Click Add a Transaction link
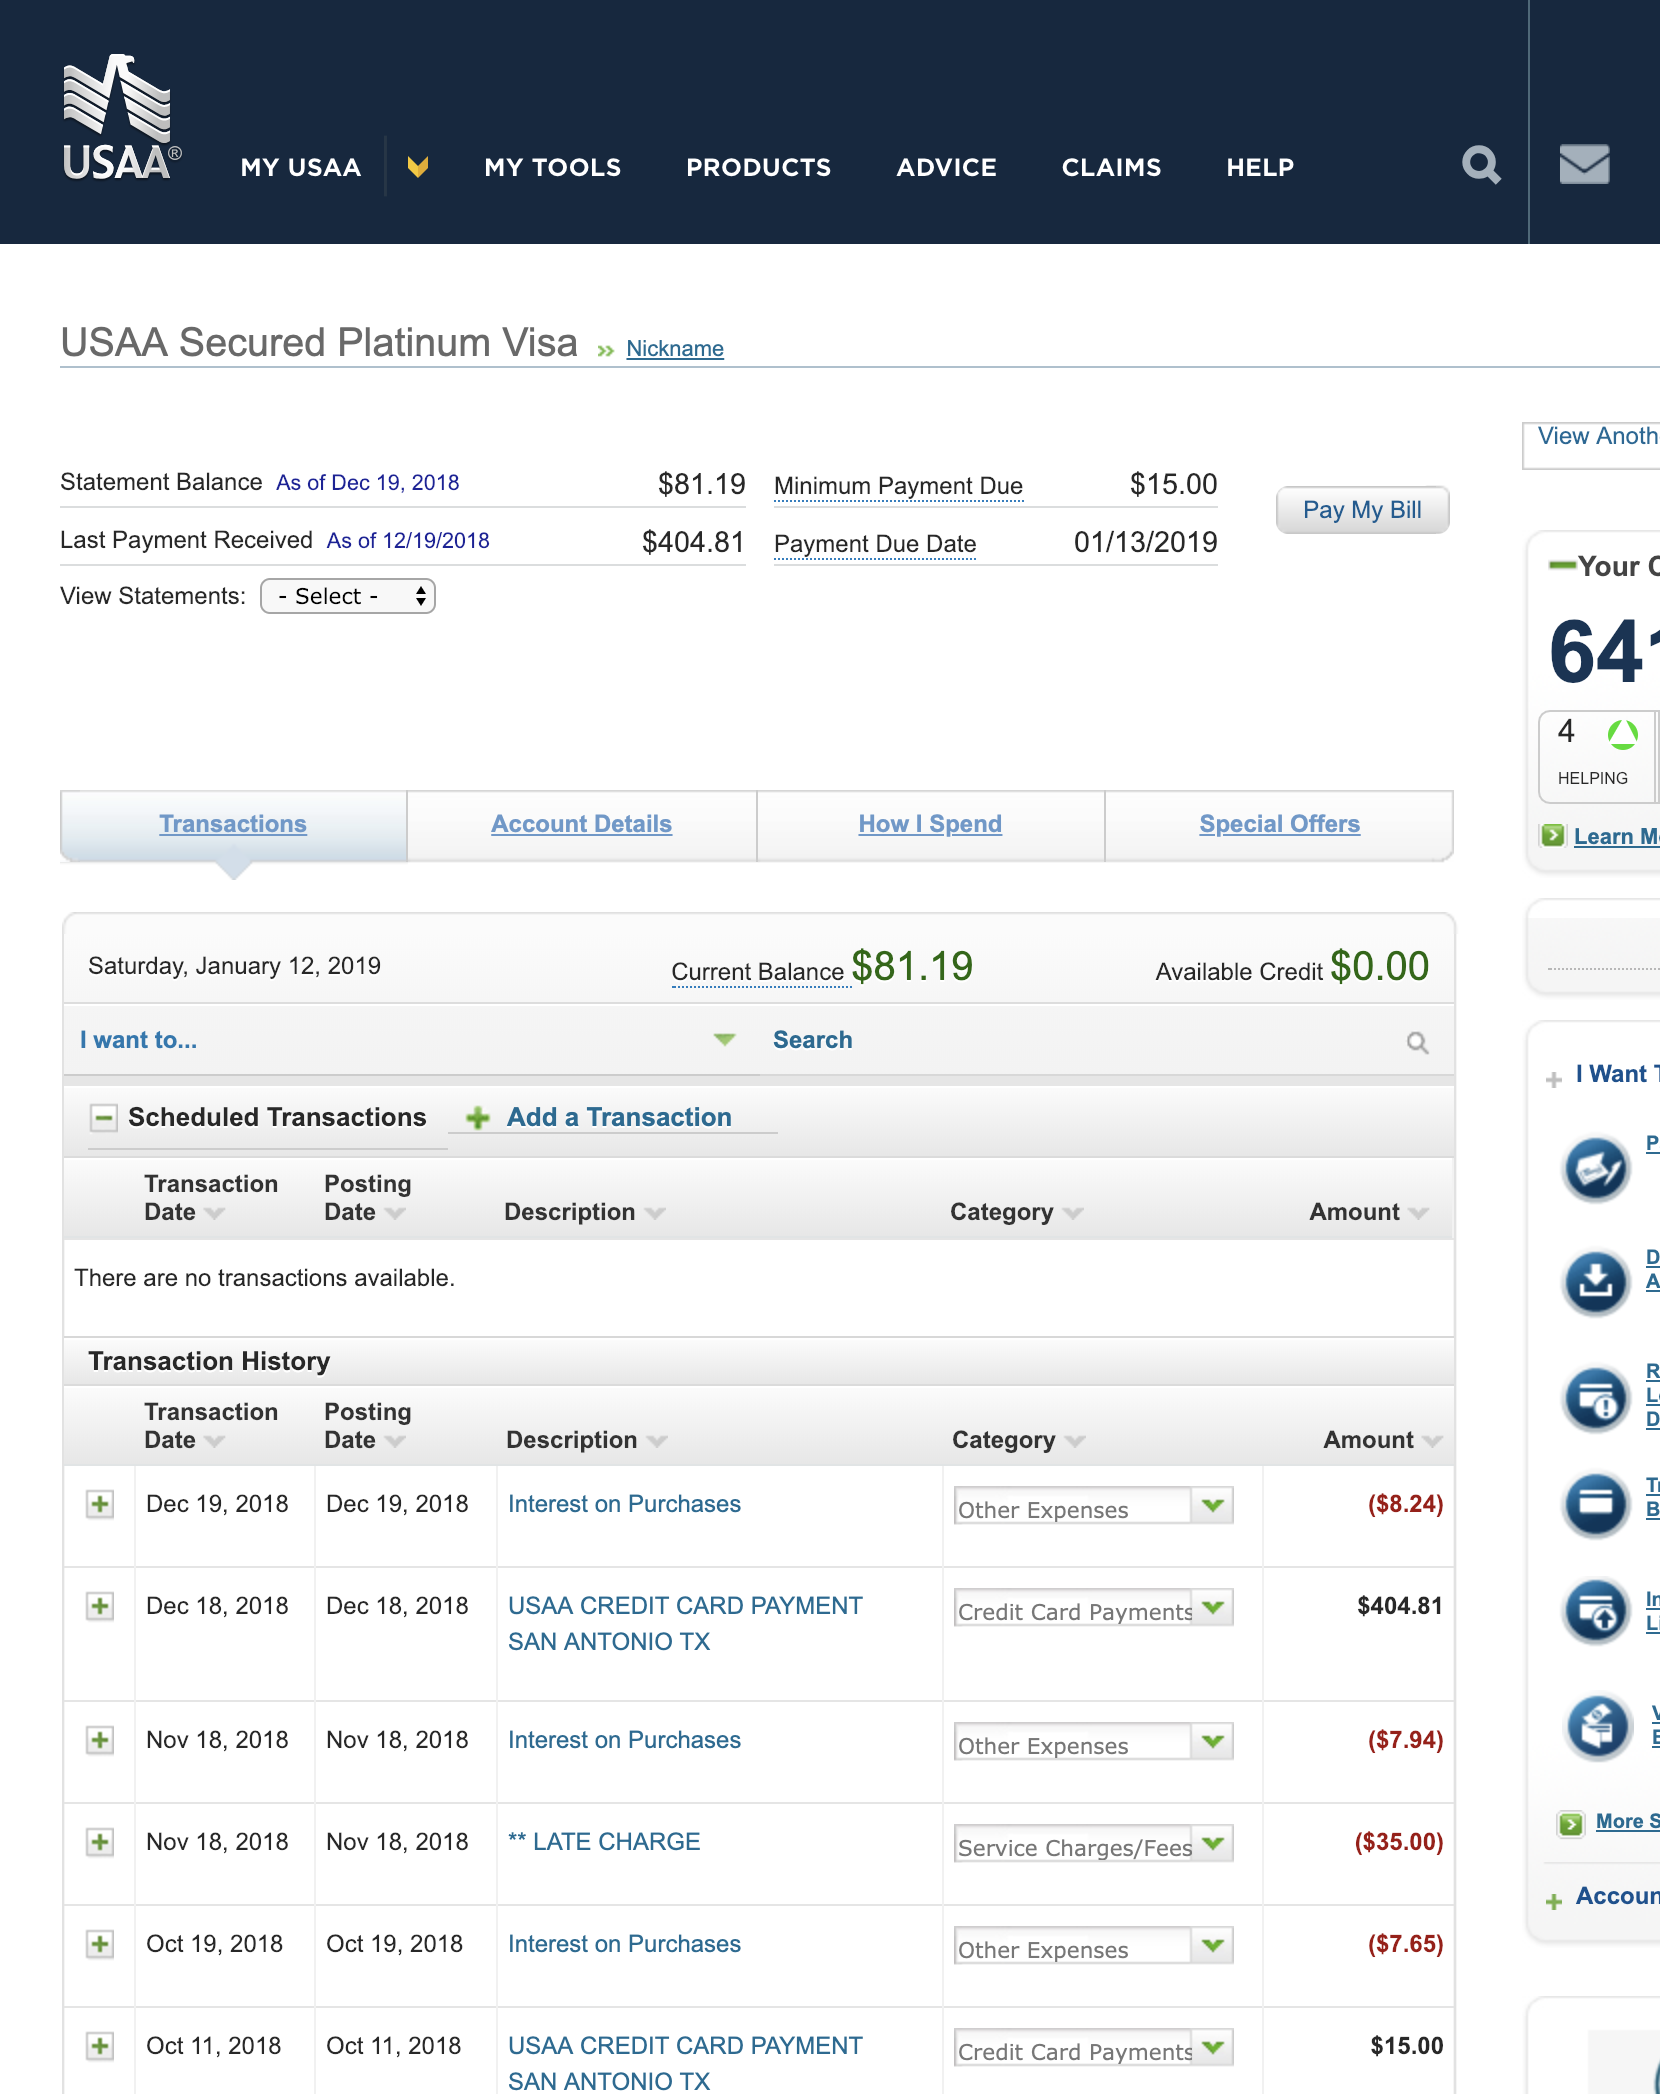The height and width of the screenshot is (2094, 1660). point(619,1118)
